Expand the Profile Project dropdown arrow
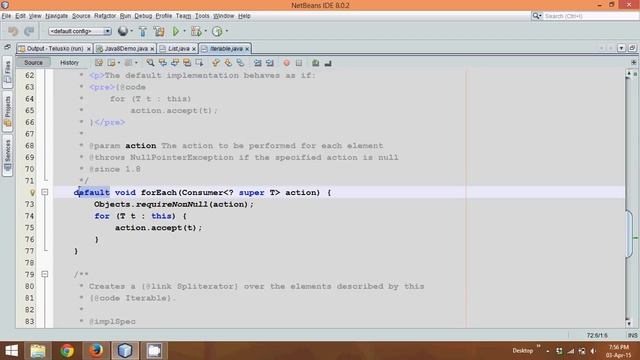 point(227,31)
